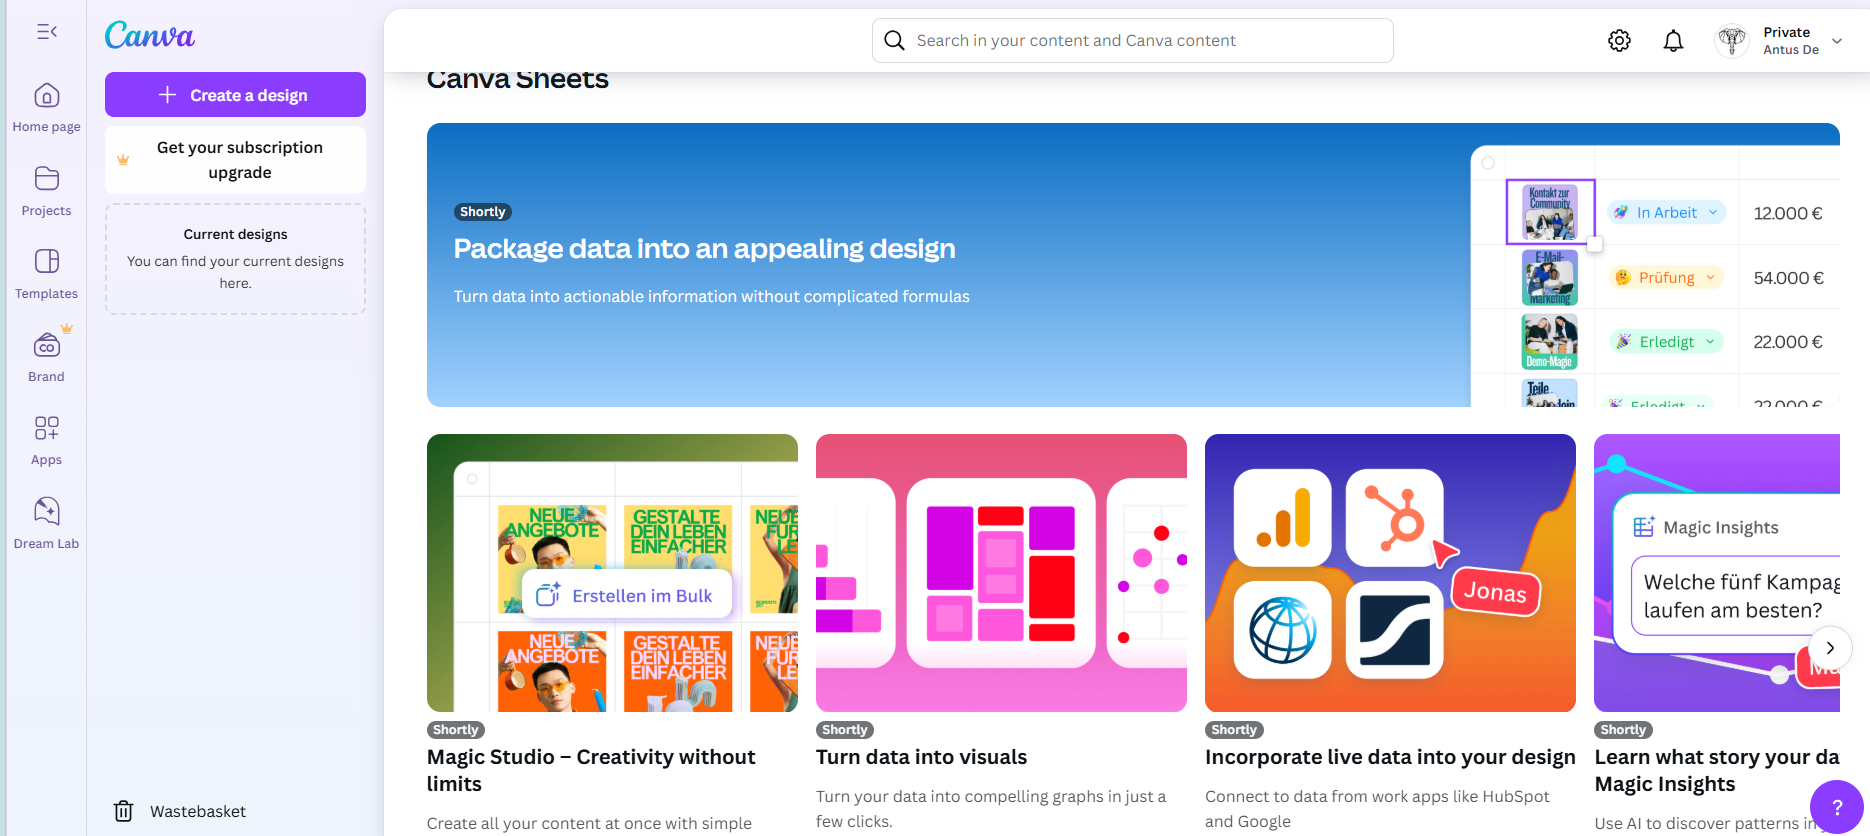Click the Wastebasket link

click(198, 811)
